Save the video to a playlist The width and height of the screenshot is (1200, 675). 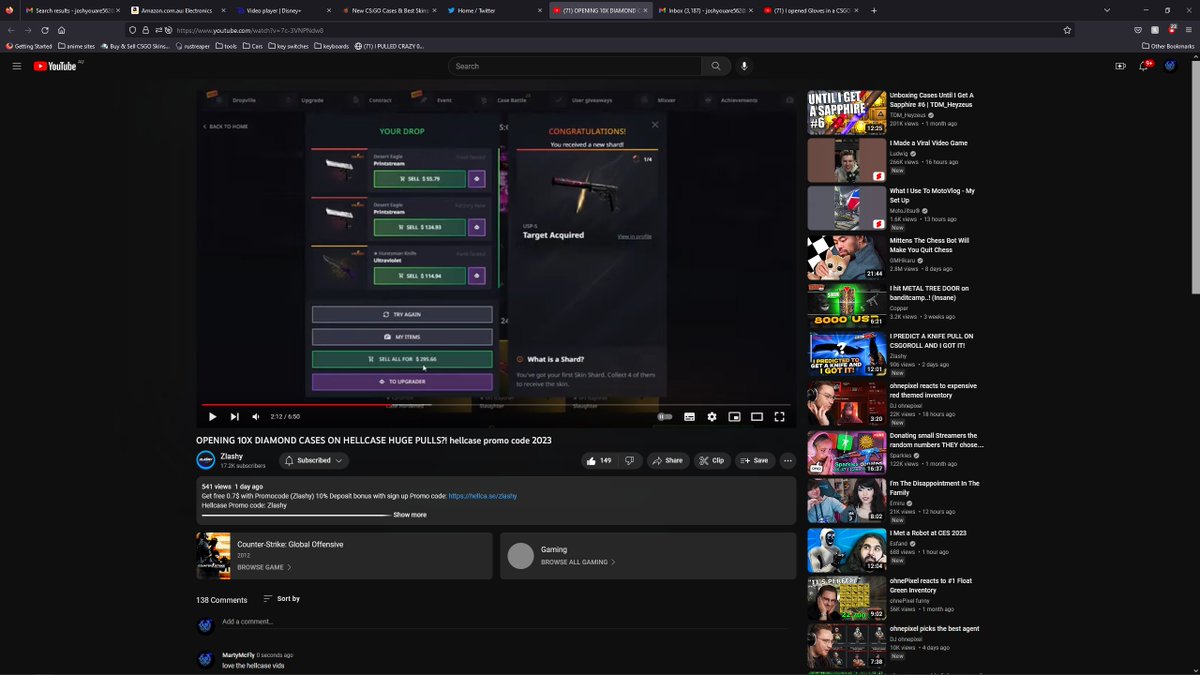(x=755, y=461)
